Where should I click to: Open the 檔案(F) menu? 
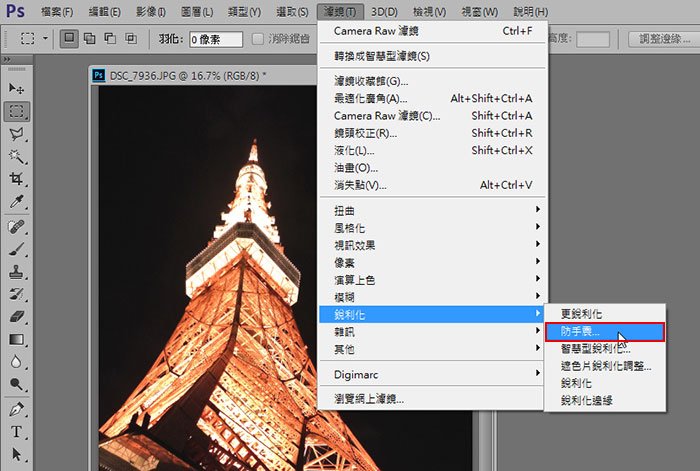57,12
